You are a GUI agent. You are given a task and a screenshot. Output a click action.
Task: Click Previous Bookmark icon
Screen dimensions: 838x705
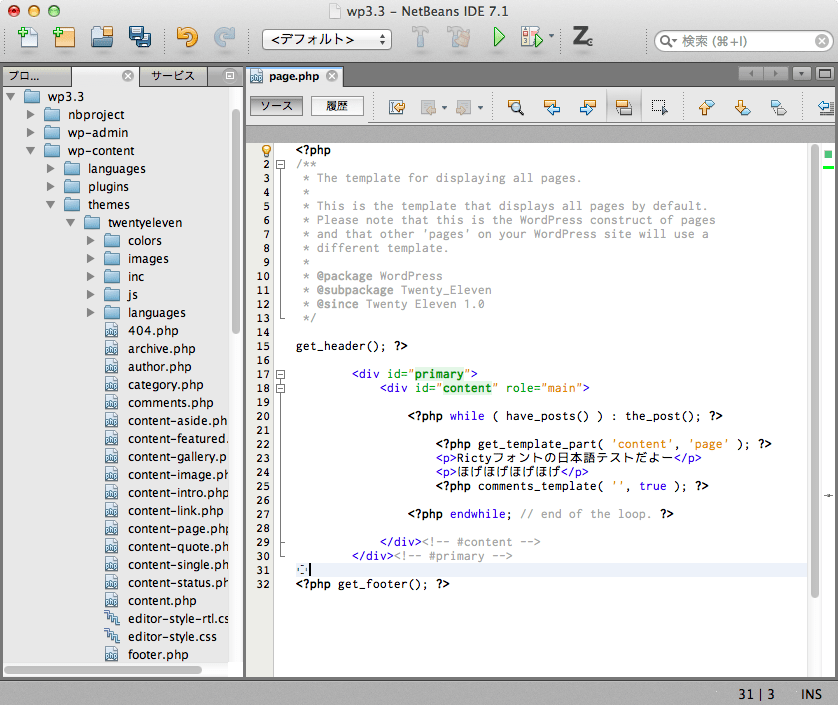(706, 107)
